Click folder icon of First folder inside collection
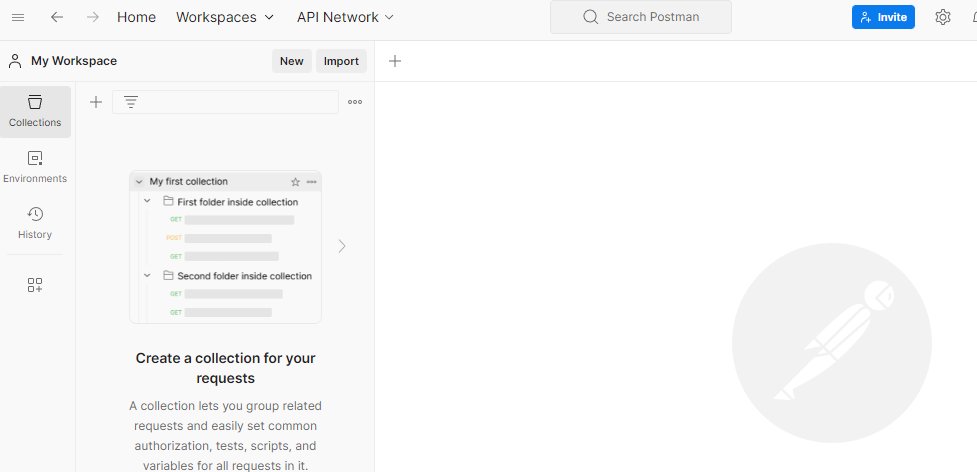This screenshot has width=977, height=472. pyautogui.click(x=168, y=201)
